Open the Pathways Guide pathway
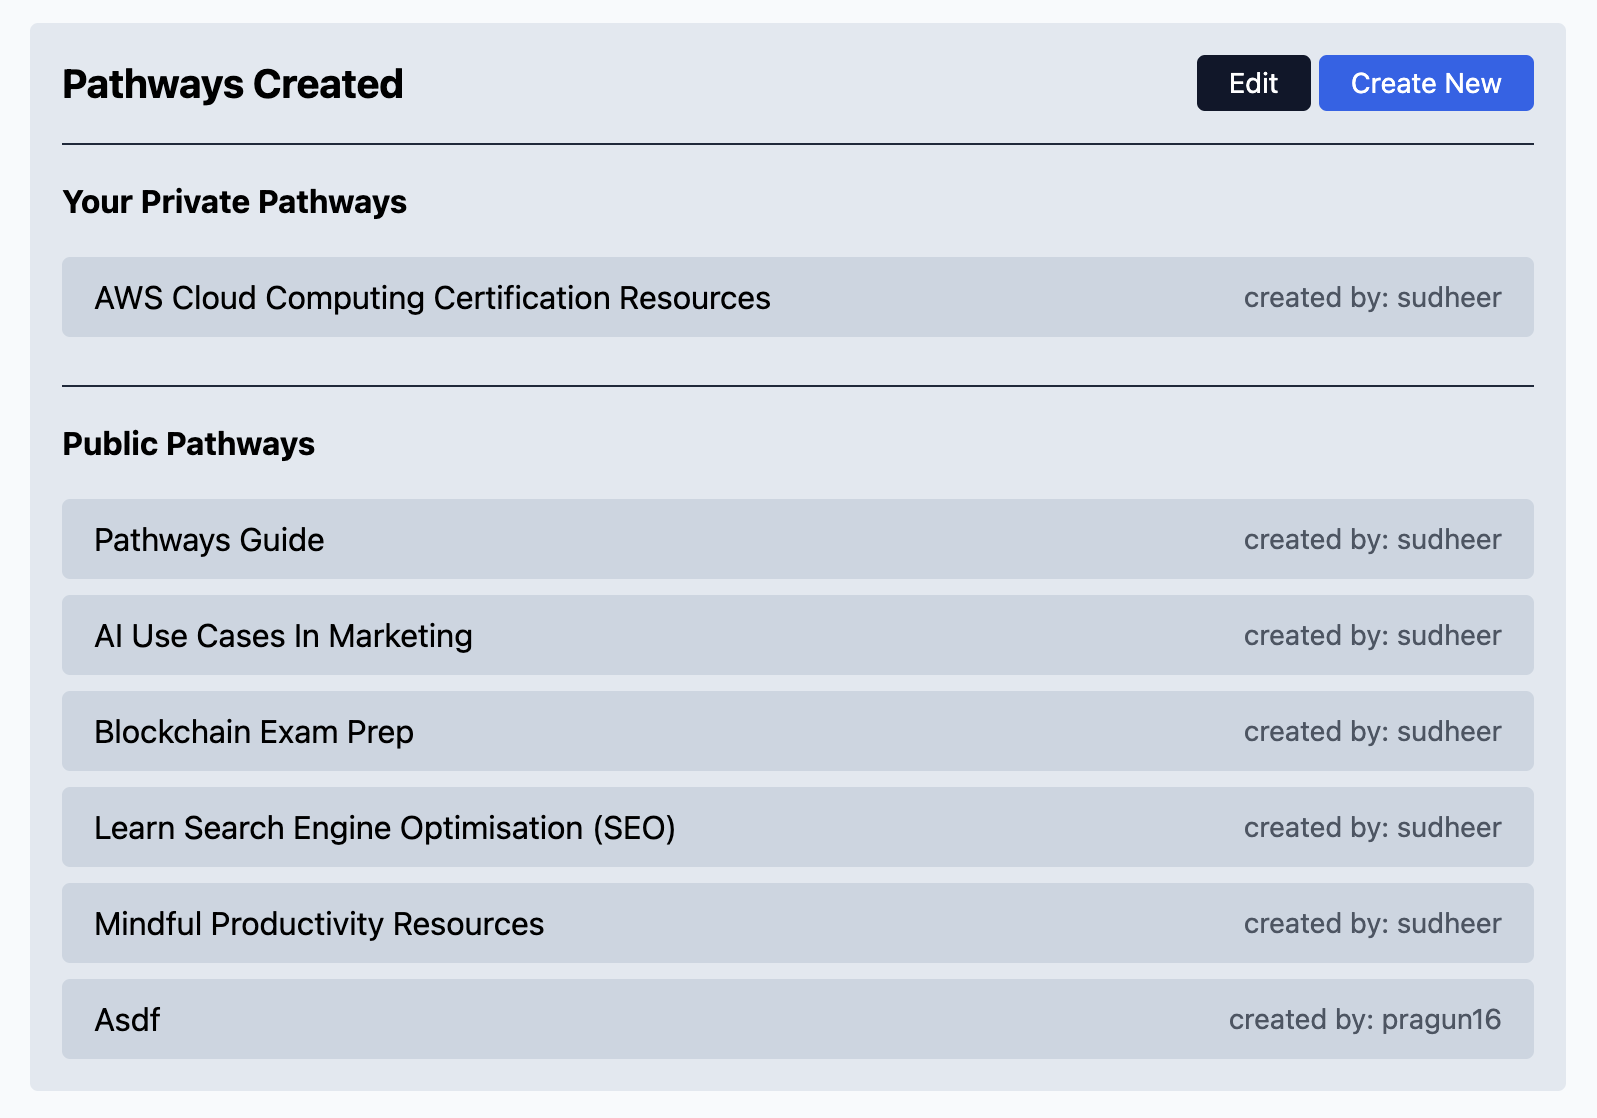This screenshot has height=1118, width=1597. (x=209, y=540)
